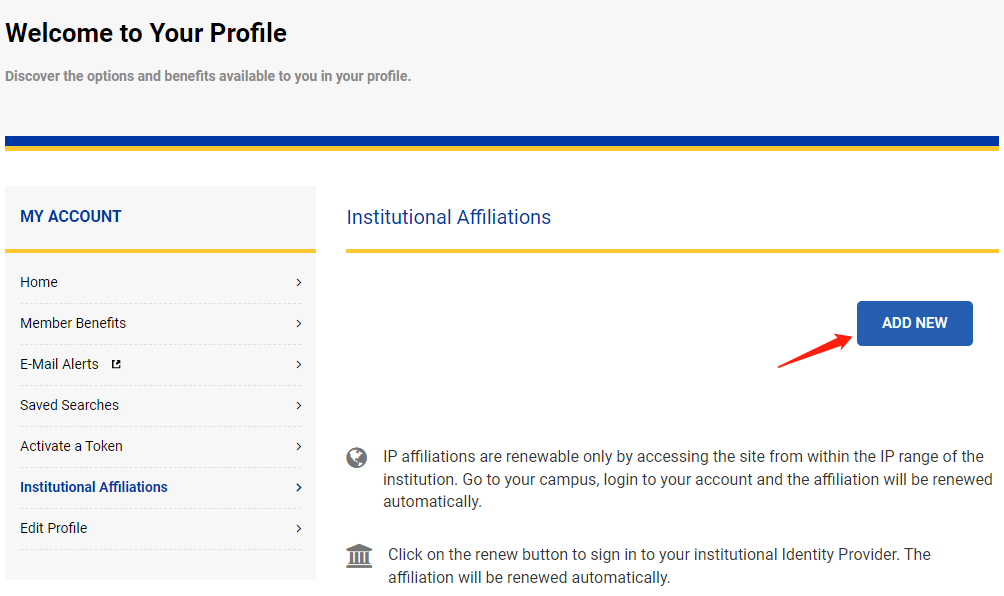Image resolution: width=1004 pixels, height=596 pixels.
Task: Click the chevron arrow next to Home
Action: [298, 283]
